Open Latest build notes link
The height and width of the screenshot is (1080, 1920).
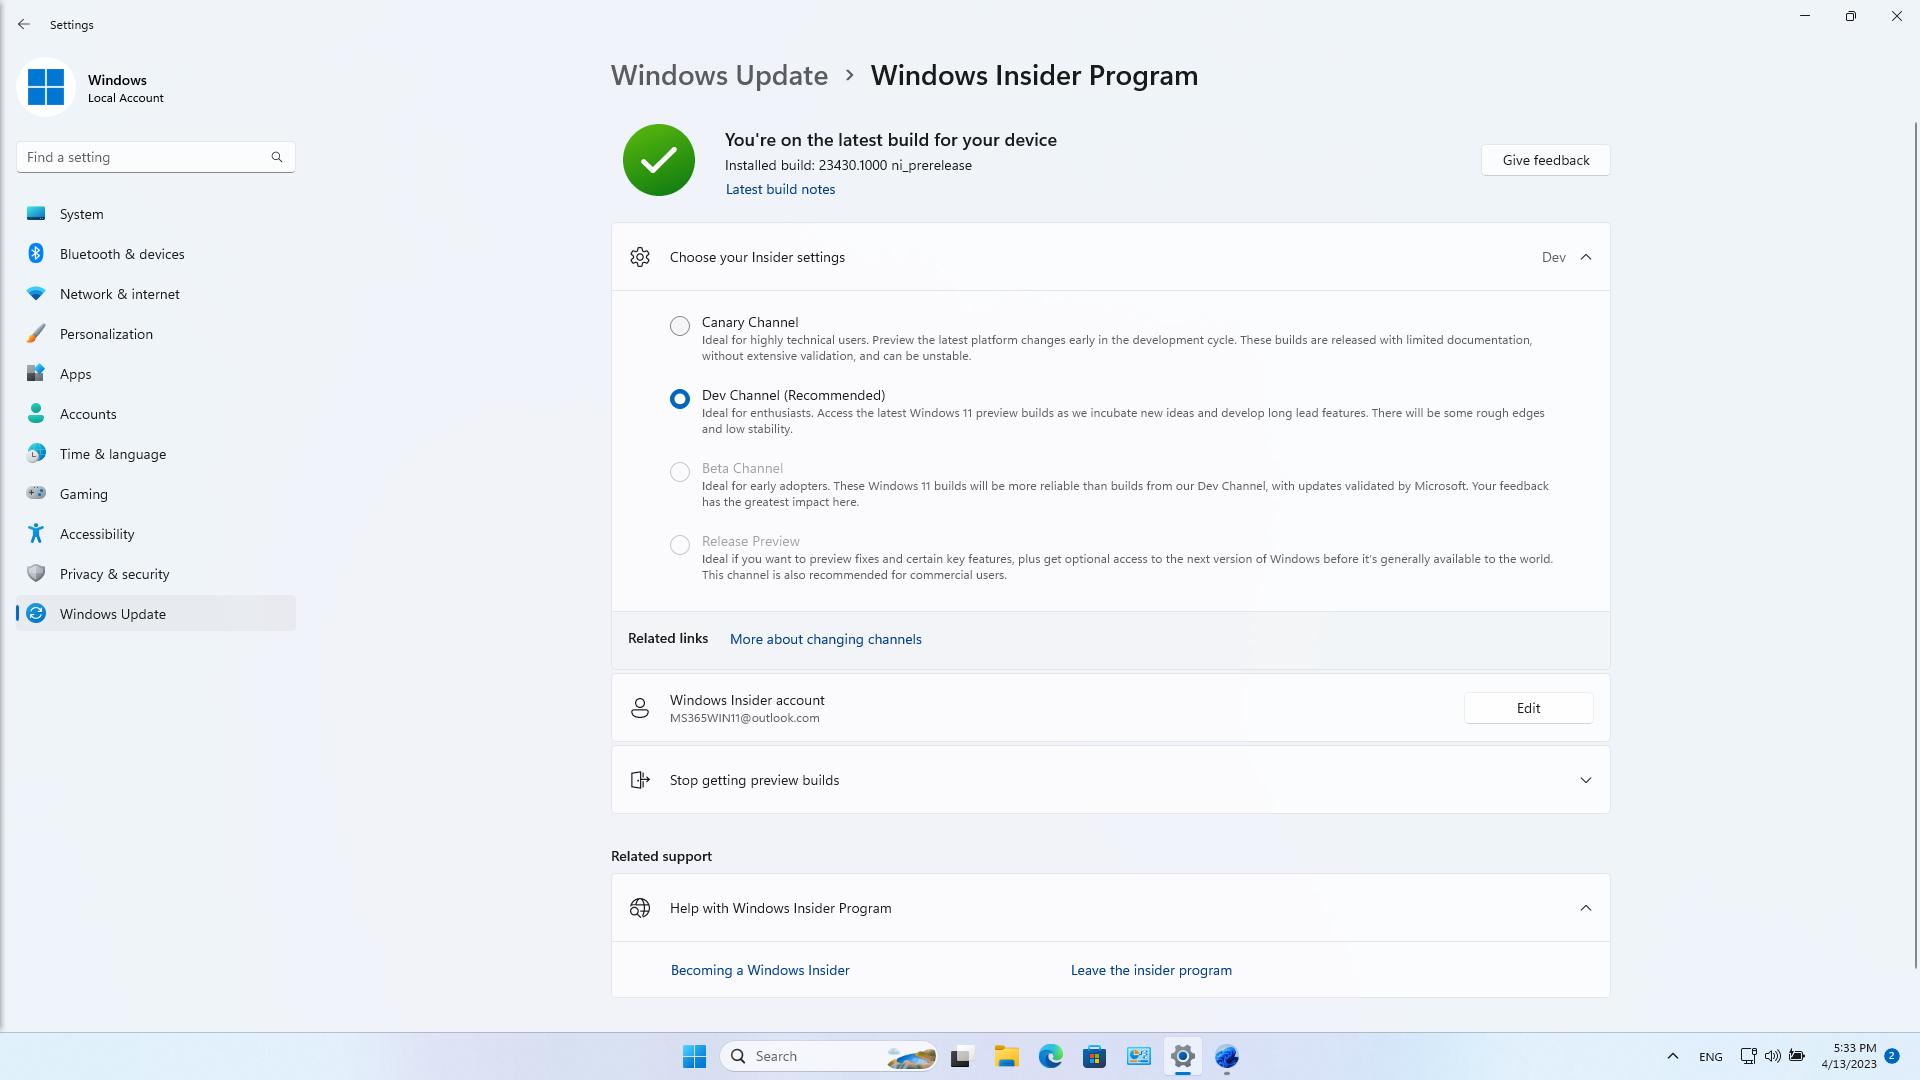780,188
